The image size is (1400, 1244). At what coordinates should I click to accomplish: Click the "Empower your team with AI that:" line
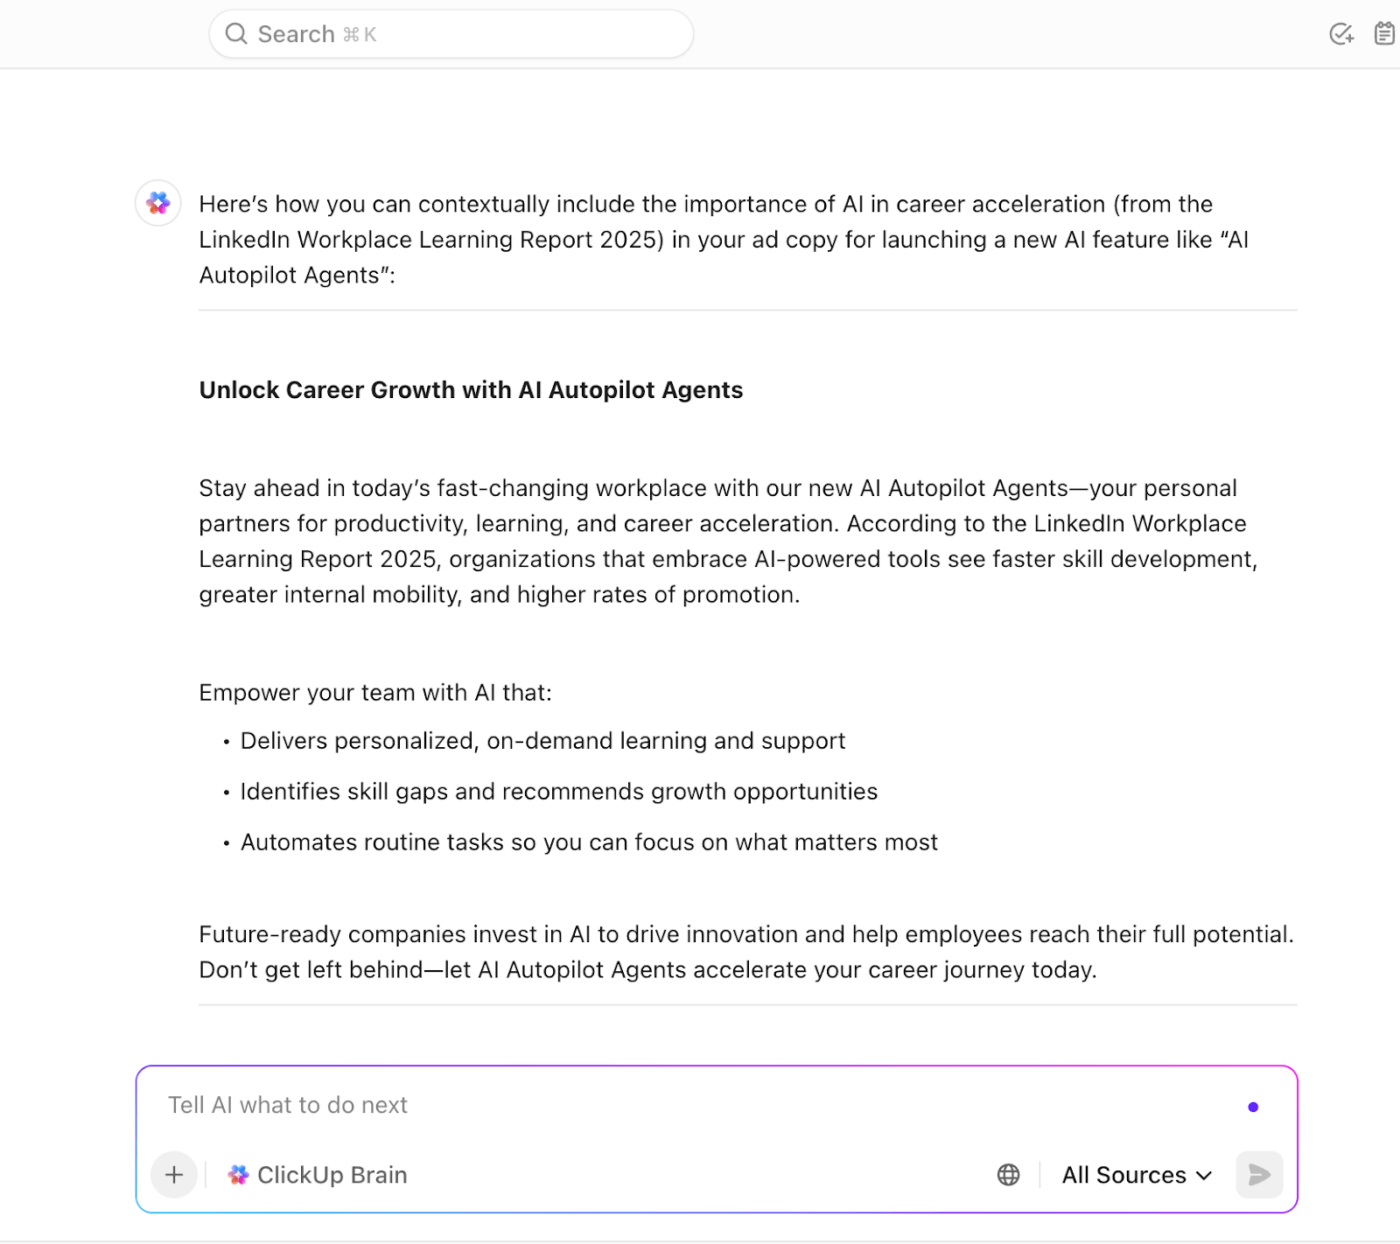[375, 693]
